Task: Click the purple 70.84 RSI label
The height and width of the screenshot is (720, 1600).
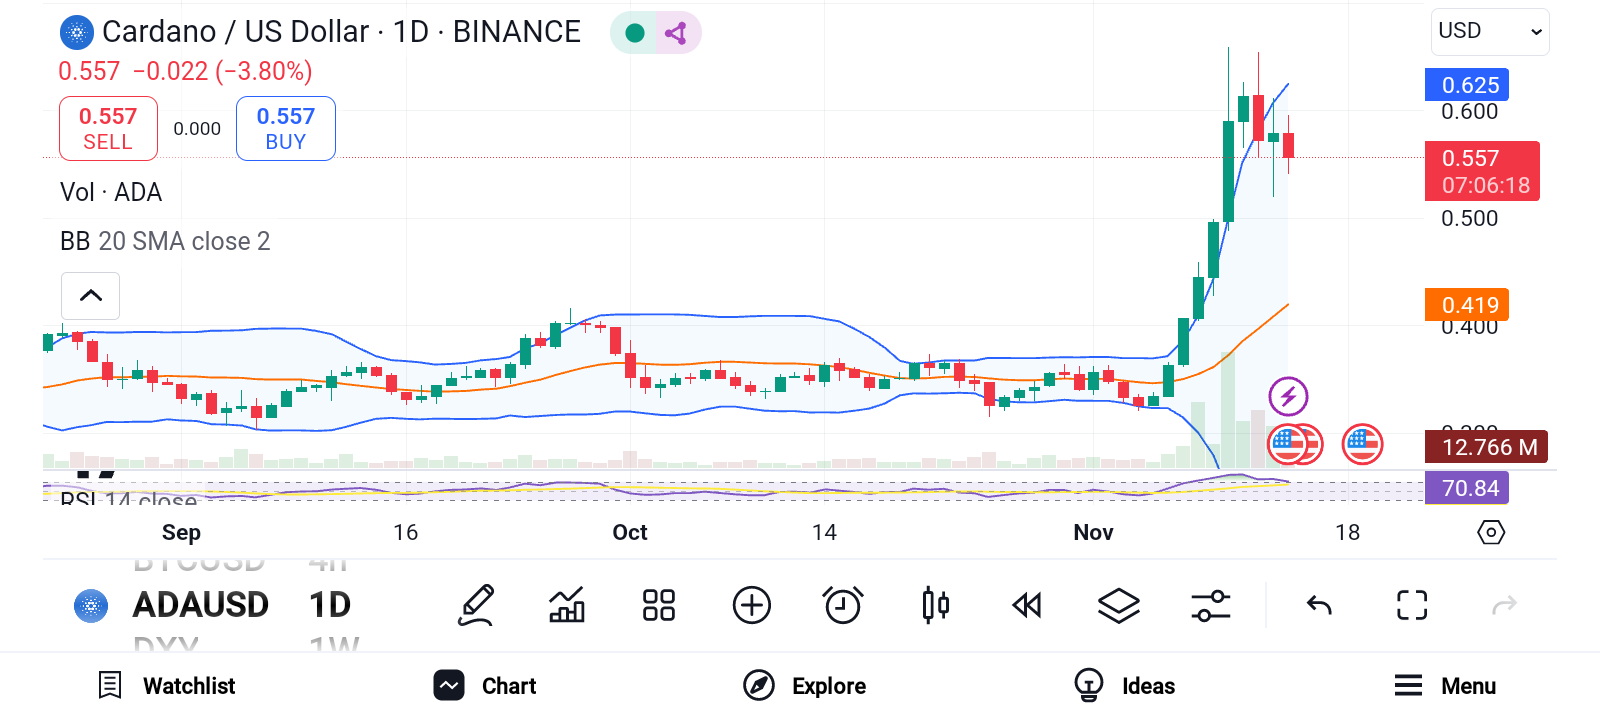Action: tap(1467, 488)
